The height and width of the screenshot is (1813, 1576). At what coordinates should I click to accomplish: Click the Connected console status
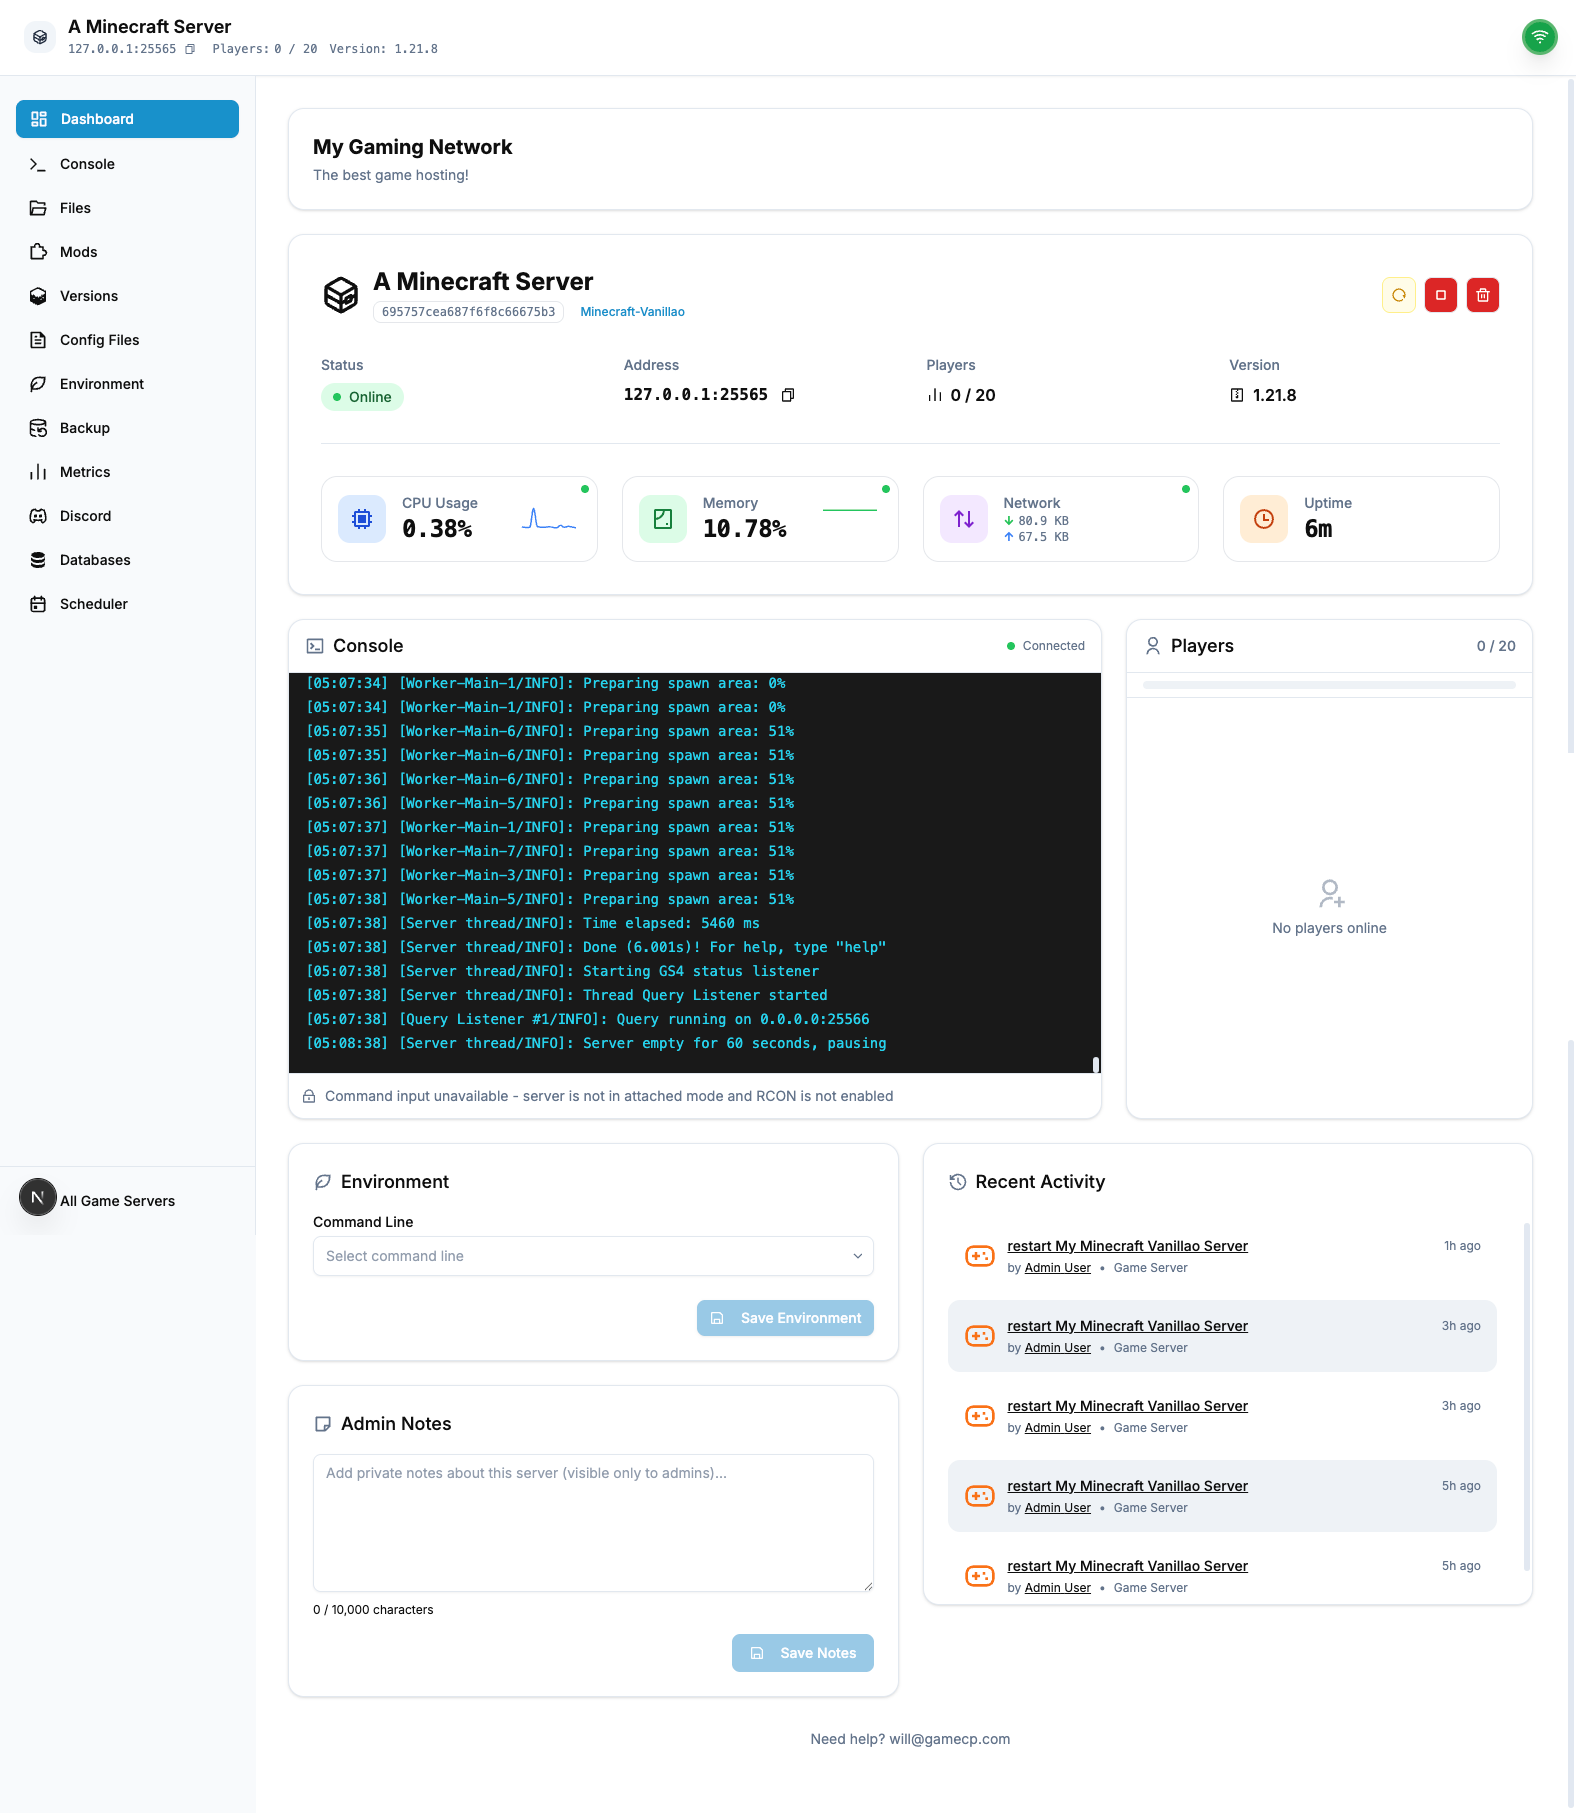1046,646
